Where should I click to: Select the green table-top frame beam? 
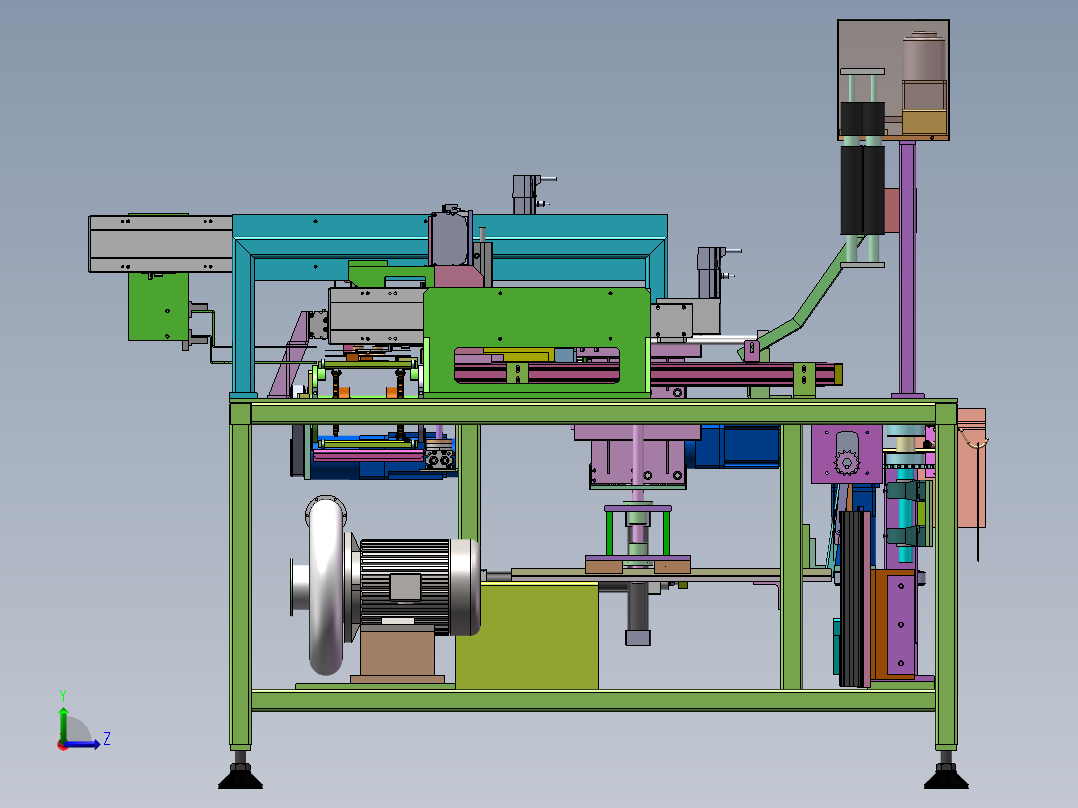pyautogui.click(x=593, y=413)
